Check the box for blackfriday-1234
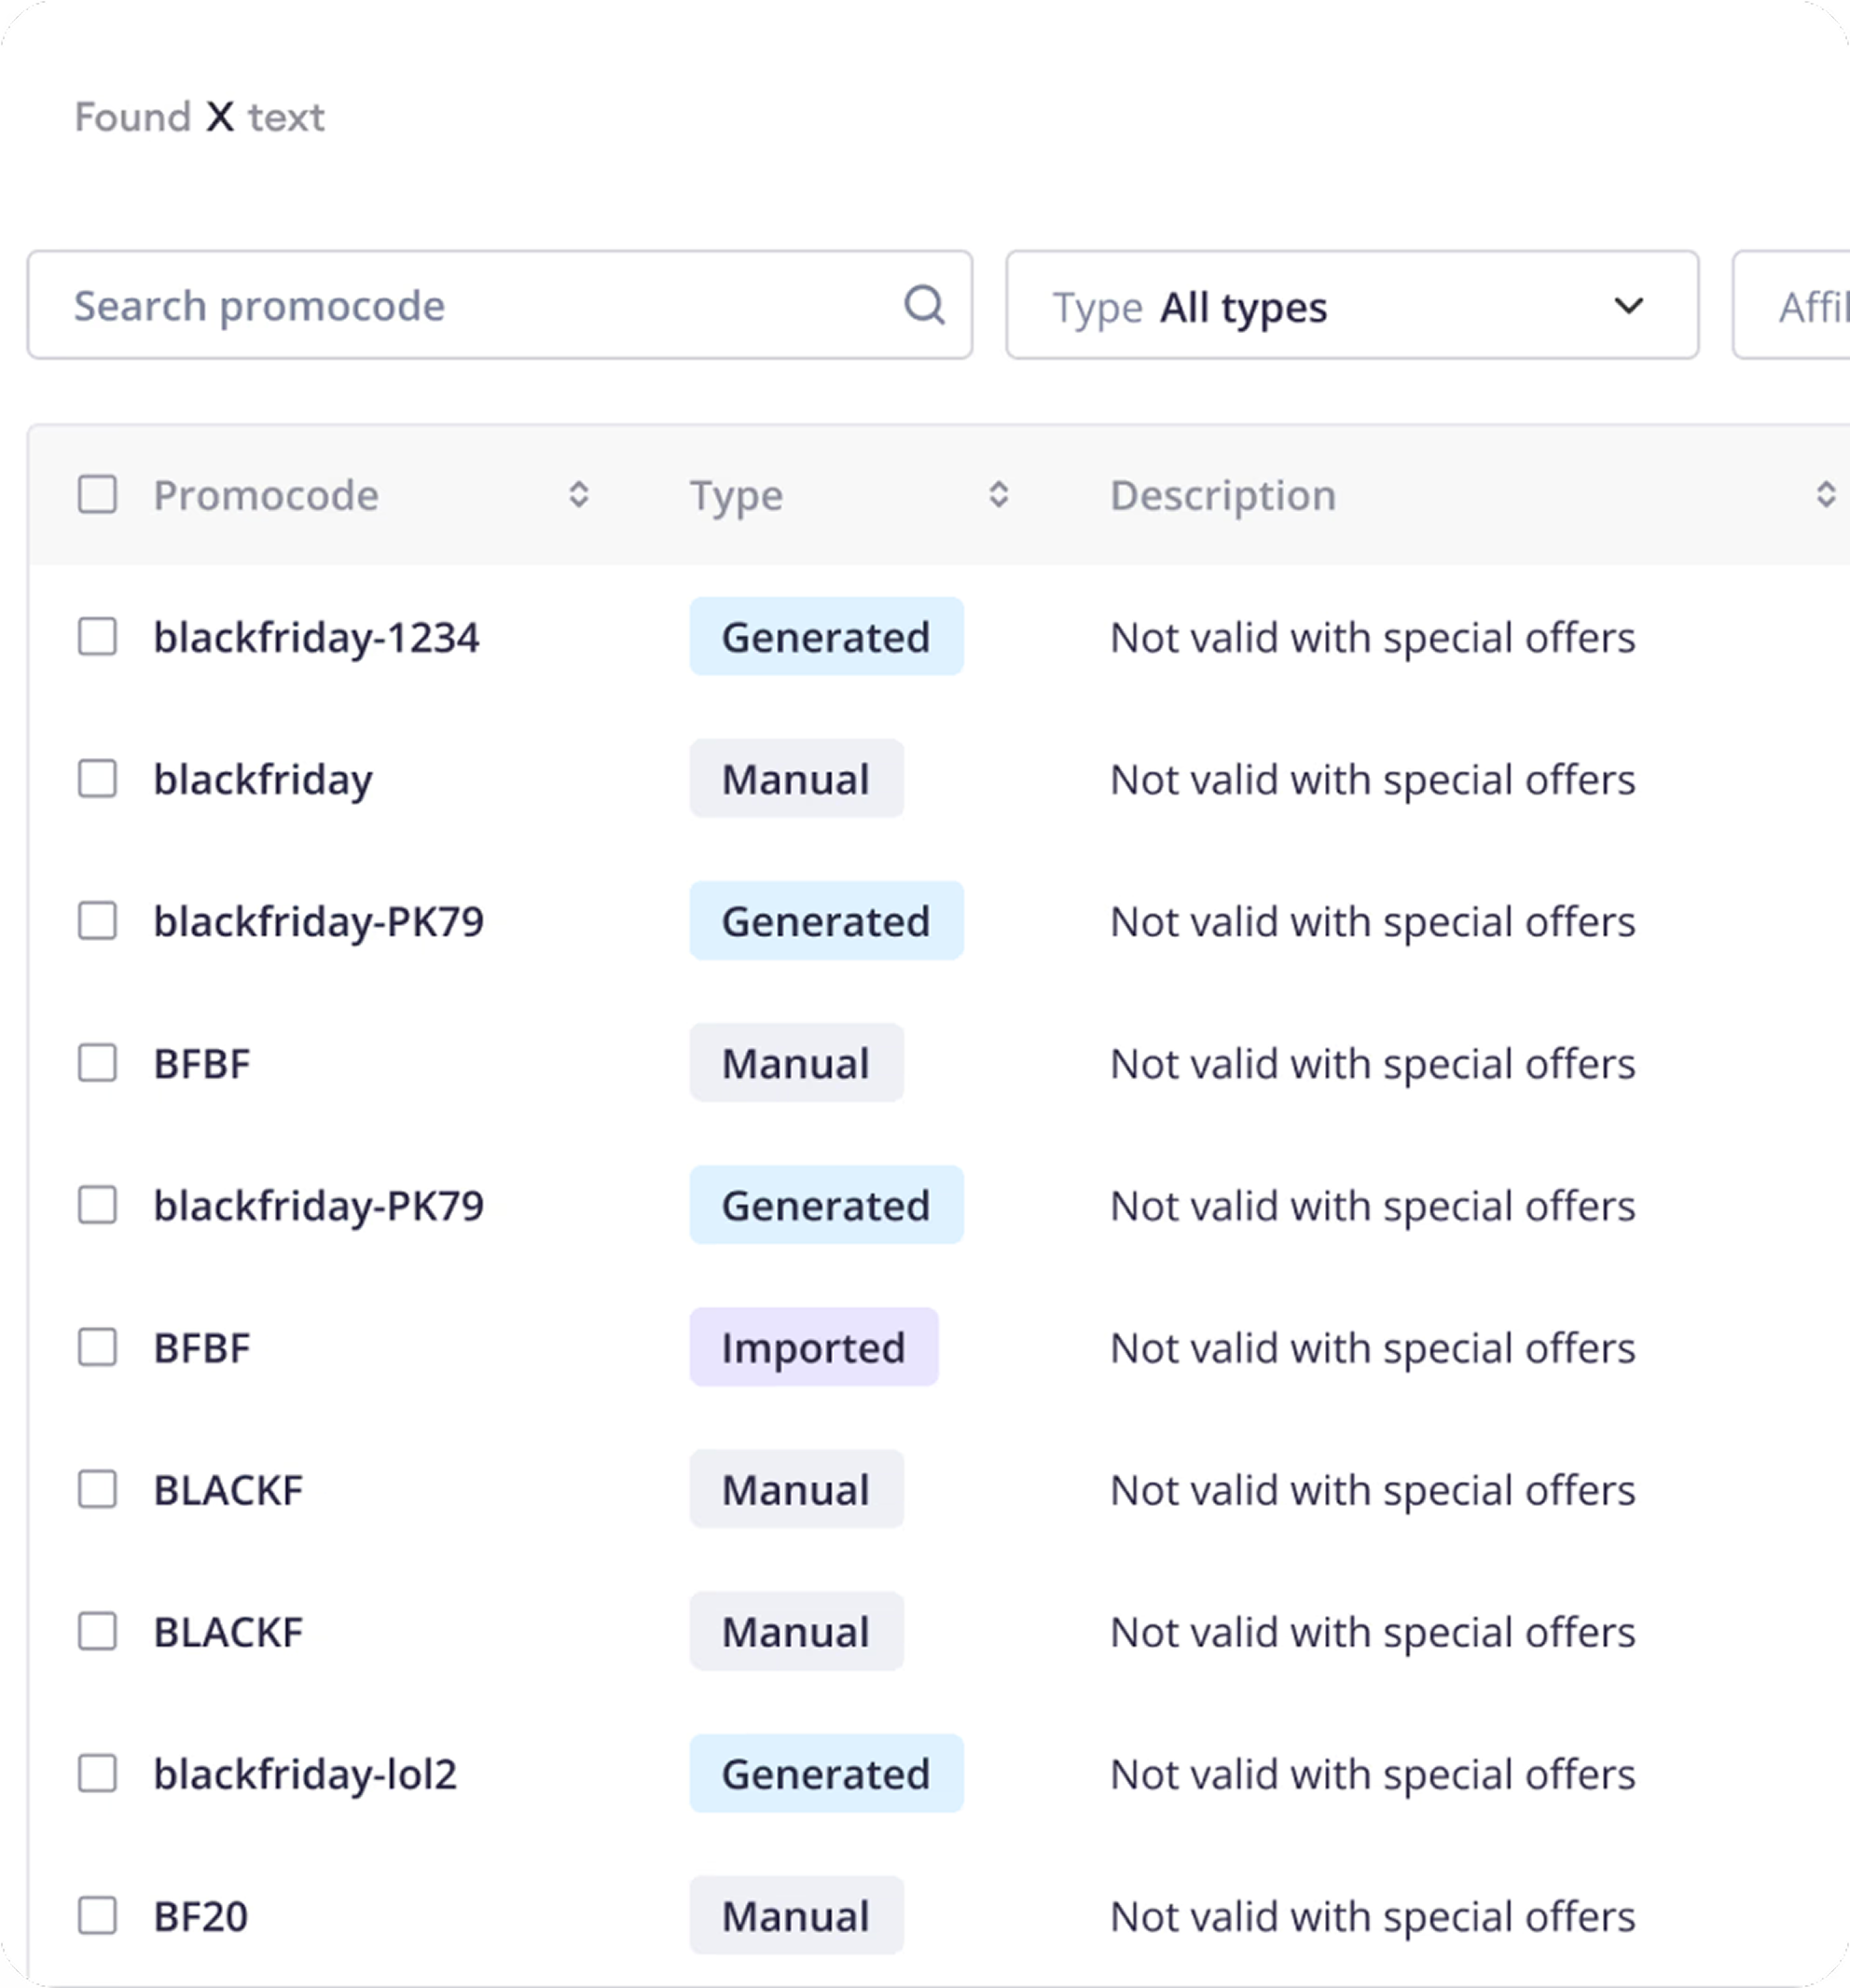Screen dimensions: 1850x1988 tap(97, 636)
